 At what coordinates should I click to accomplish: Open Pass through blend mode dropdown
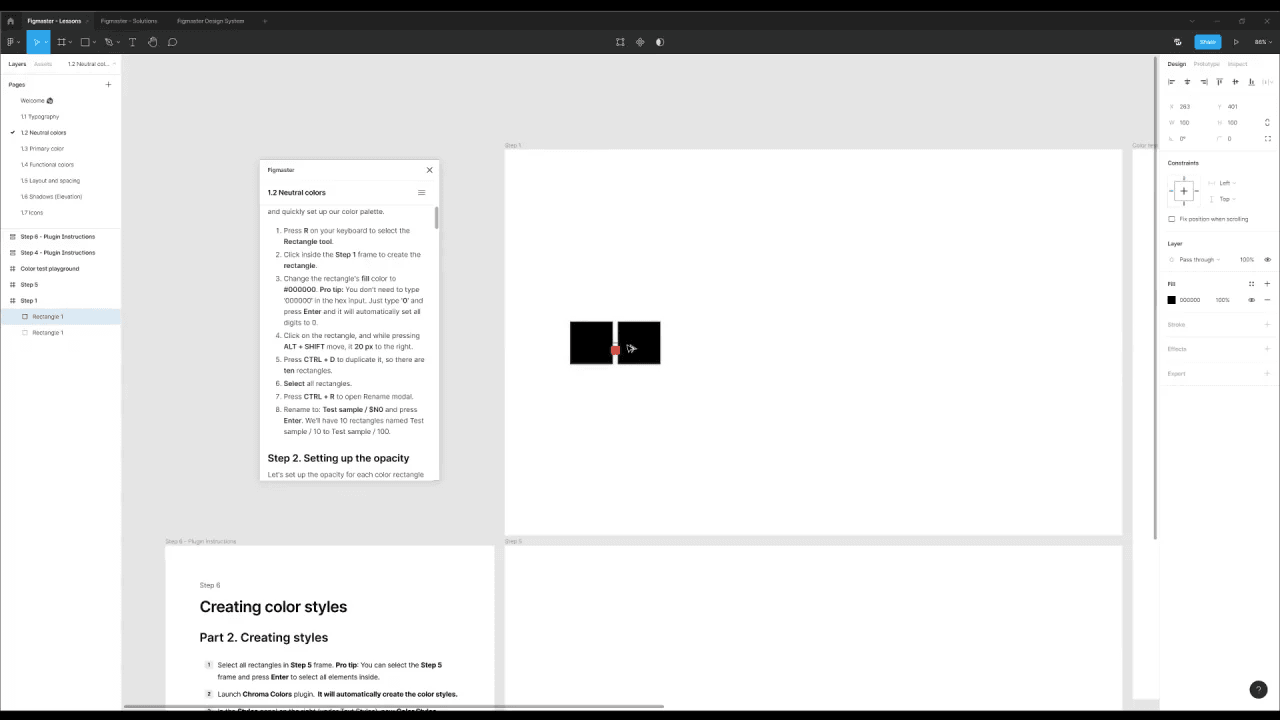1198,260
